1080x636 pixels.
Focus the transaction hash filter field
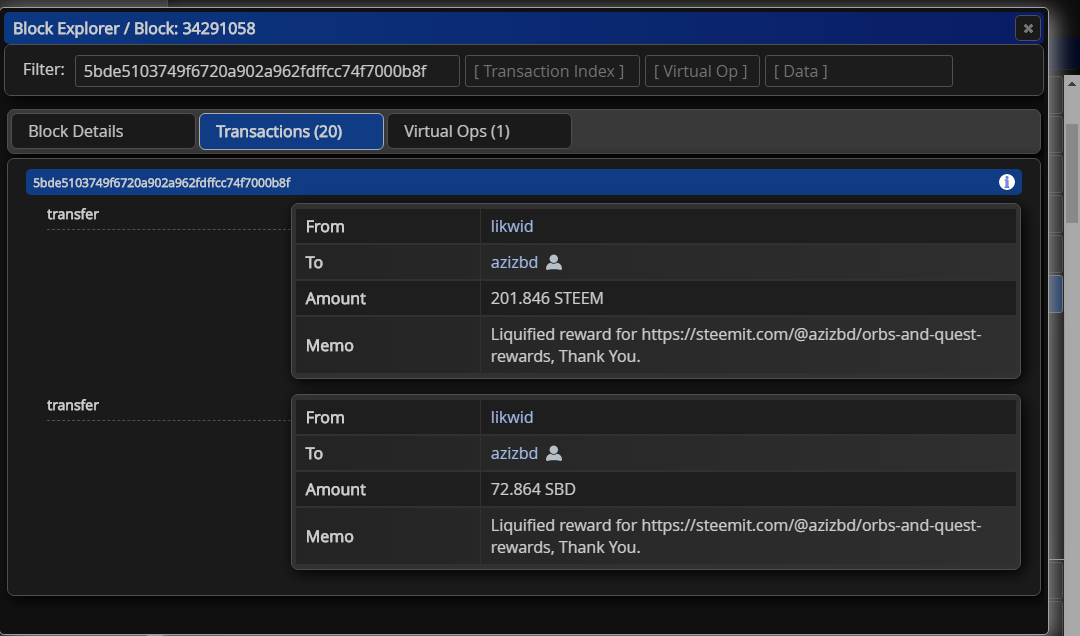[x=267, y=71]
